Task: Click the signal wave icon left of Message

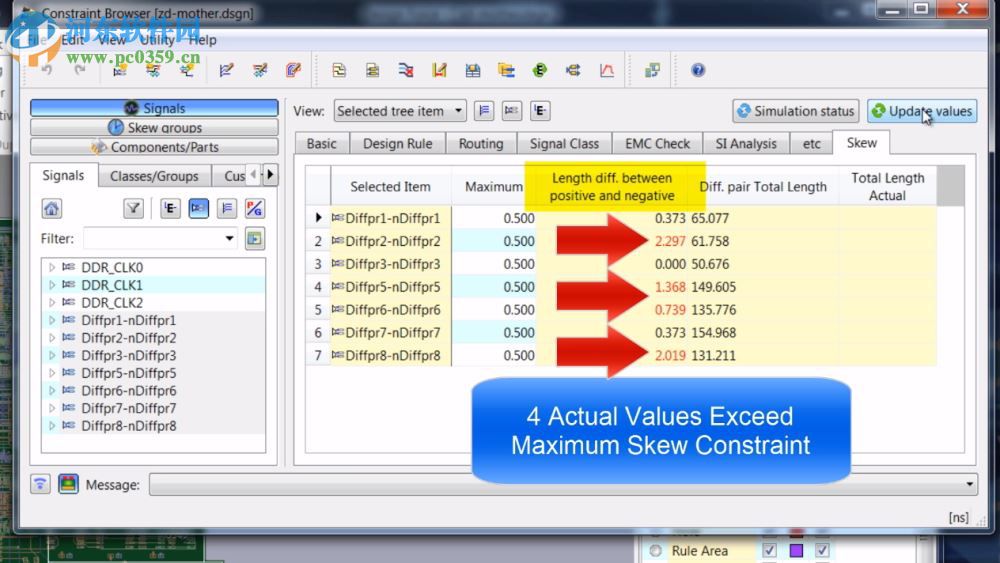Action: (40, 484)
